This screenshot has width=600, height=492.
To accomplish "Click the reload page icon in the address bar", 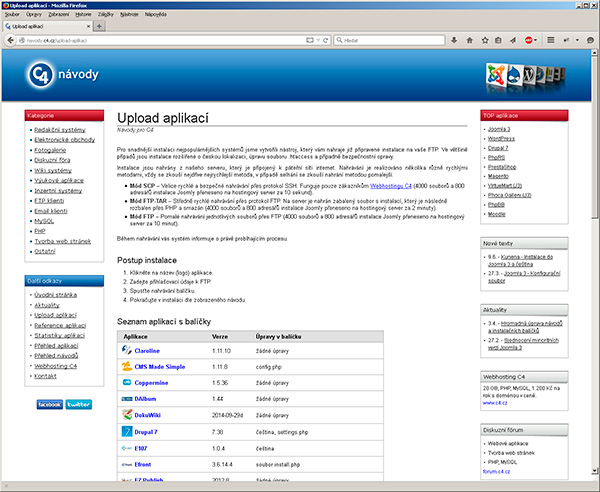I will coord(326,40).
